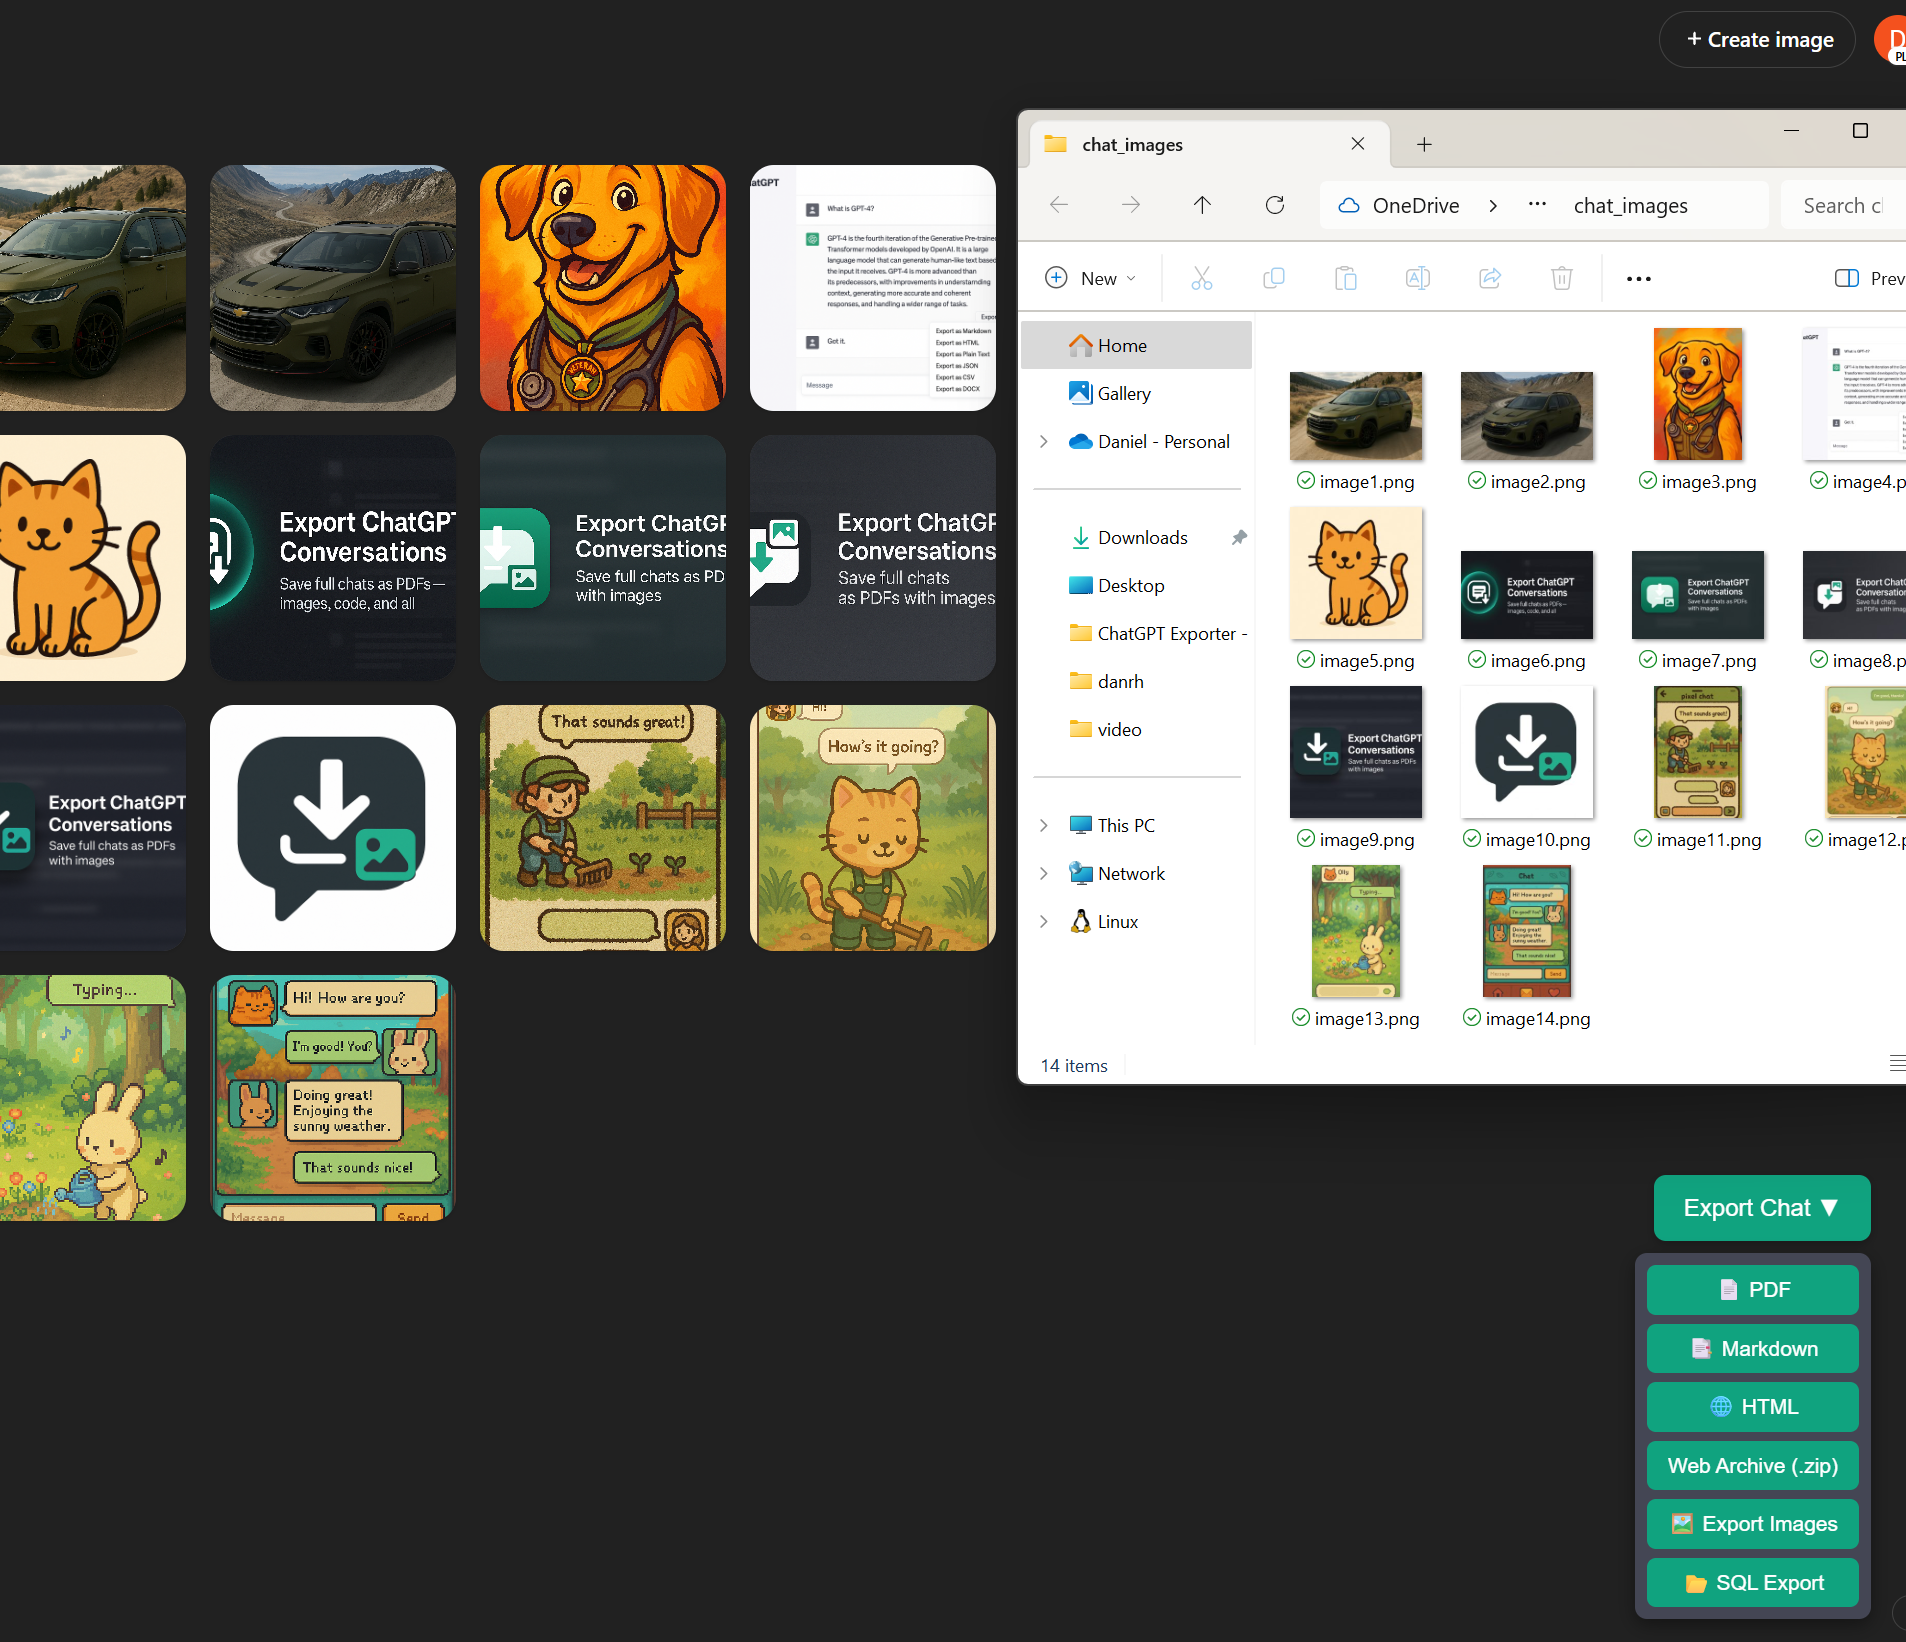Open the Export Chat dropdown menu
The height and width of the screenshot is (1642, 1906).
point(1761,1208)
